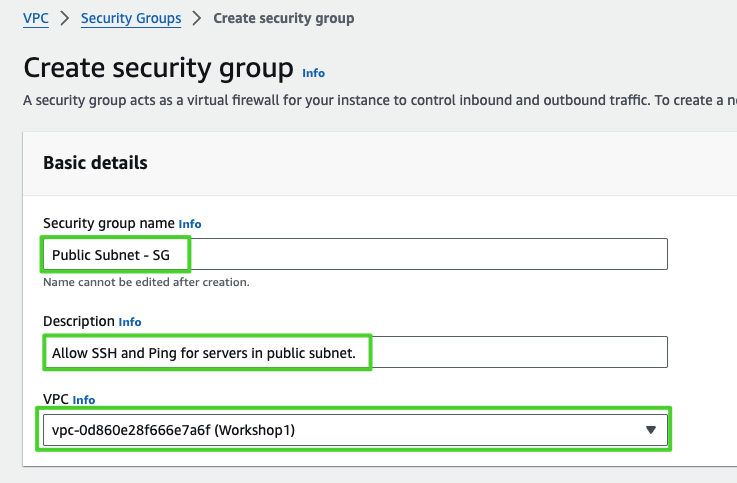This screenshot has height=483, width=737.
Task: Open Info next to the page heading
Action: [314, 73]
